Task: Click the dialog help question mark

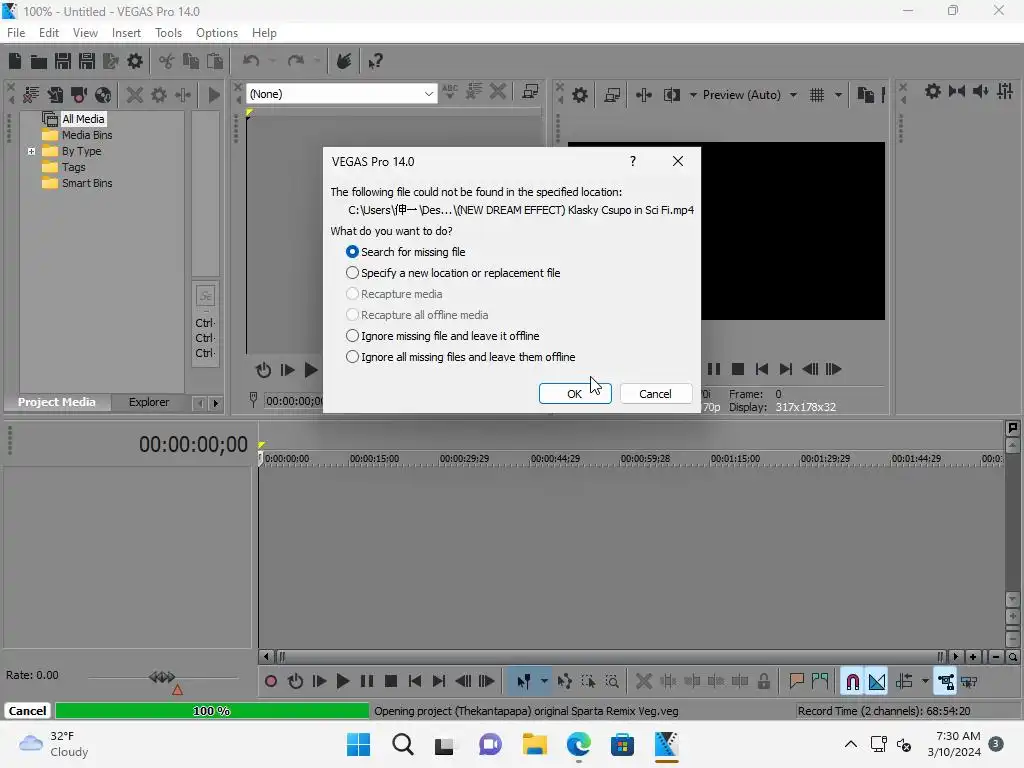Action: [x=632, y=161]
